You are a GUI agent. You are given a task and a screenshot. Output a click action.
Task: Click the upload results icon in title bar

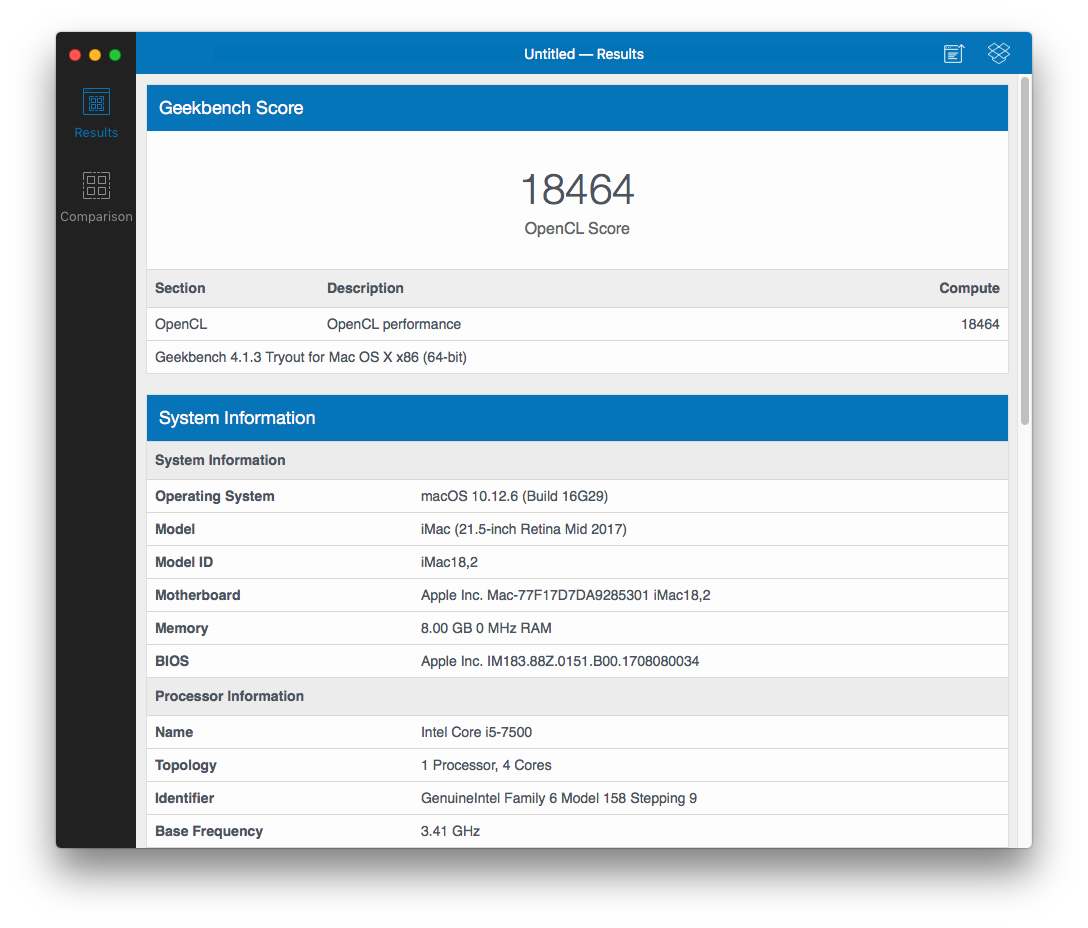tap(954, 54)
